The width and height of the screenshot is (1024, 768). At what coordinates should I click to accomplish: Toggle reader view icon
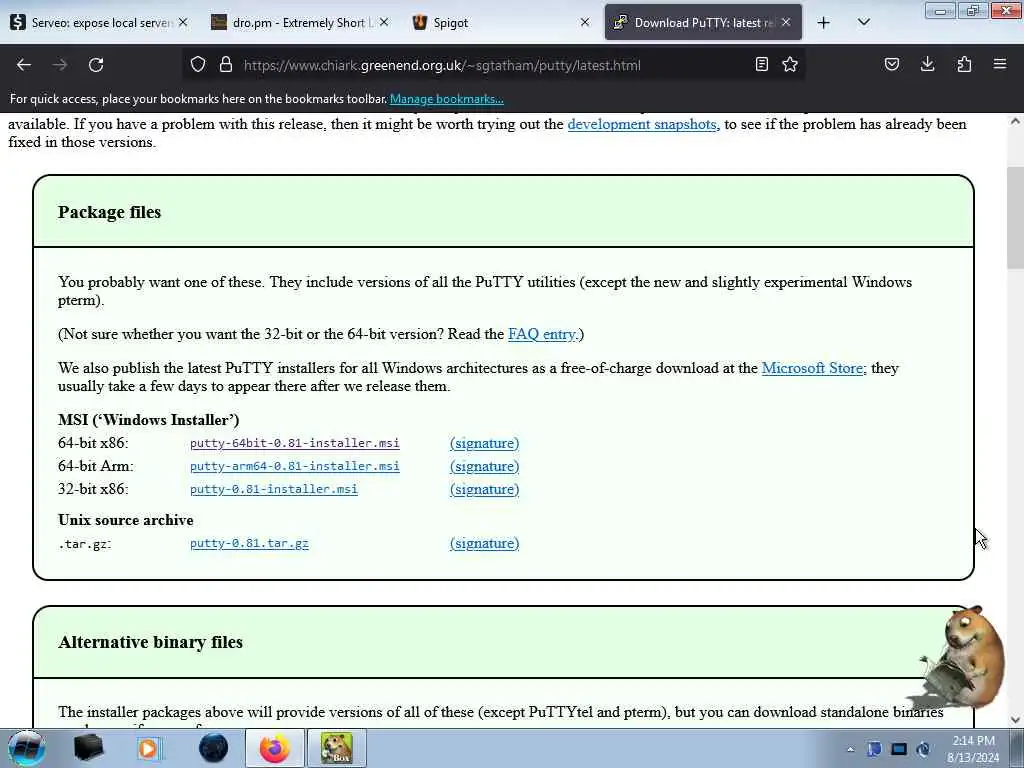coord(761,65)
